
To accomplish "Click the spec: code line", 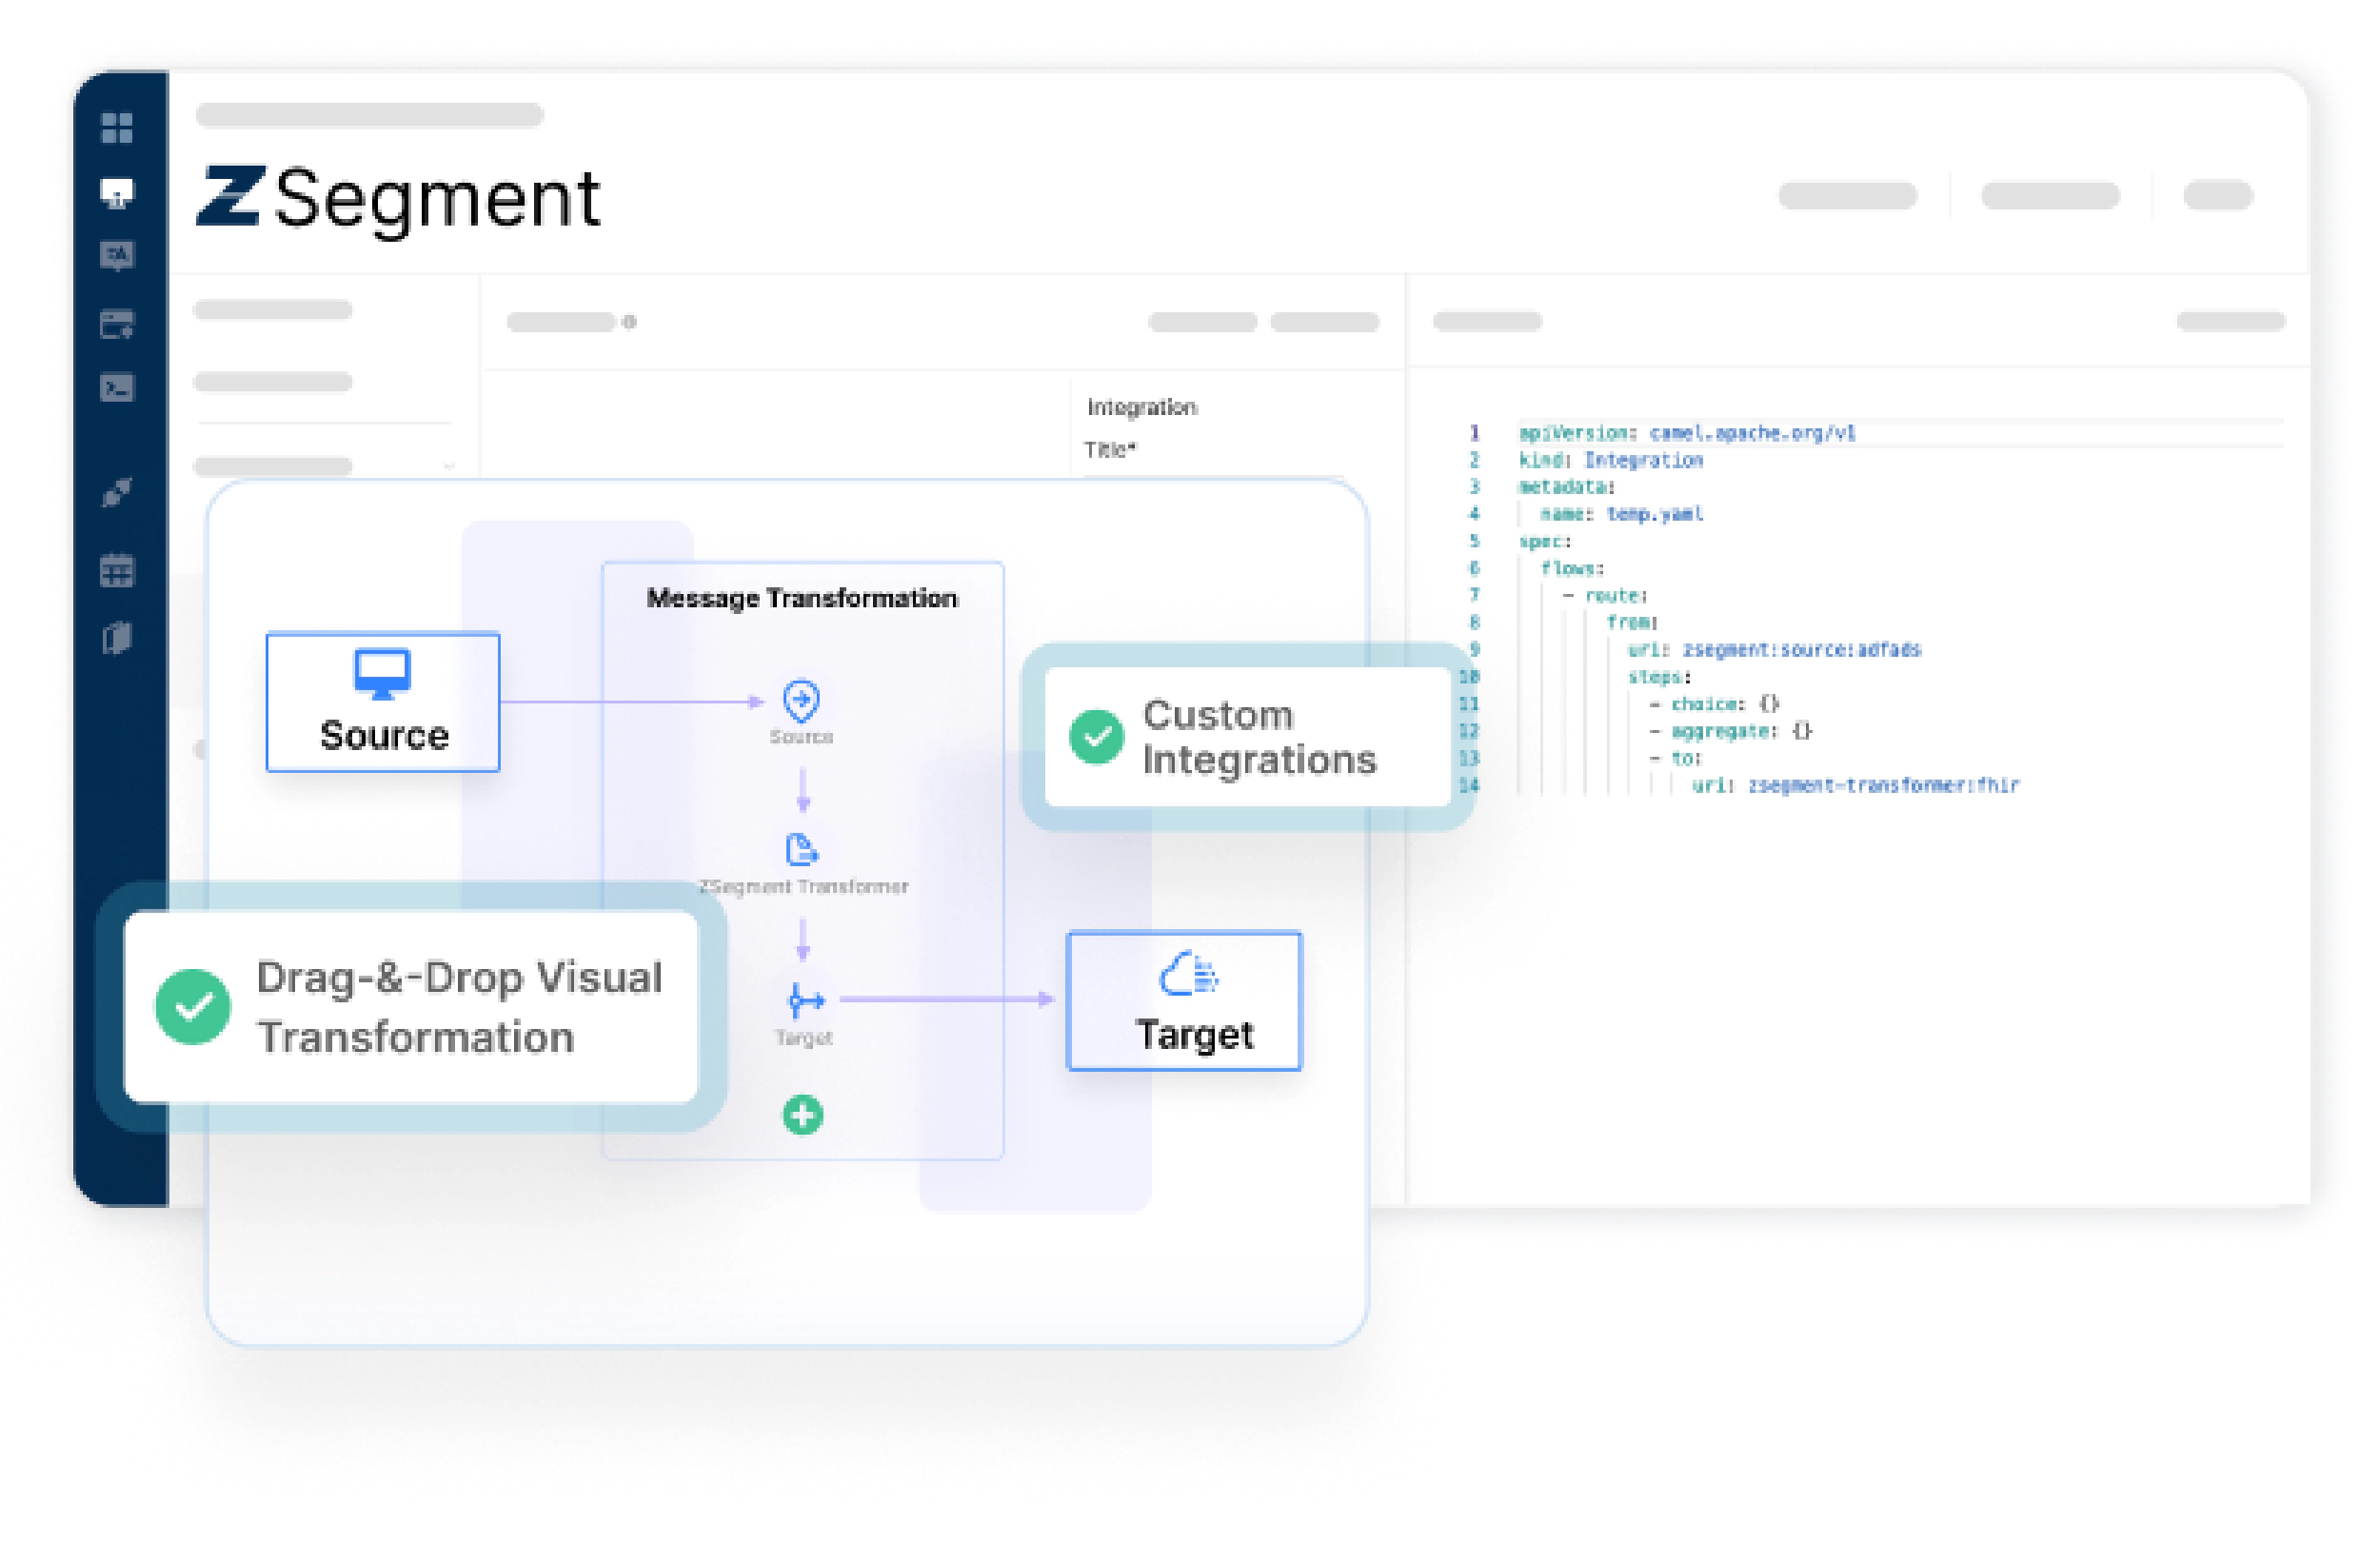I will [x=1545, y=542].
